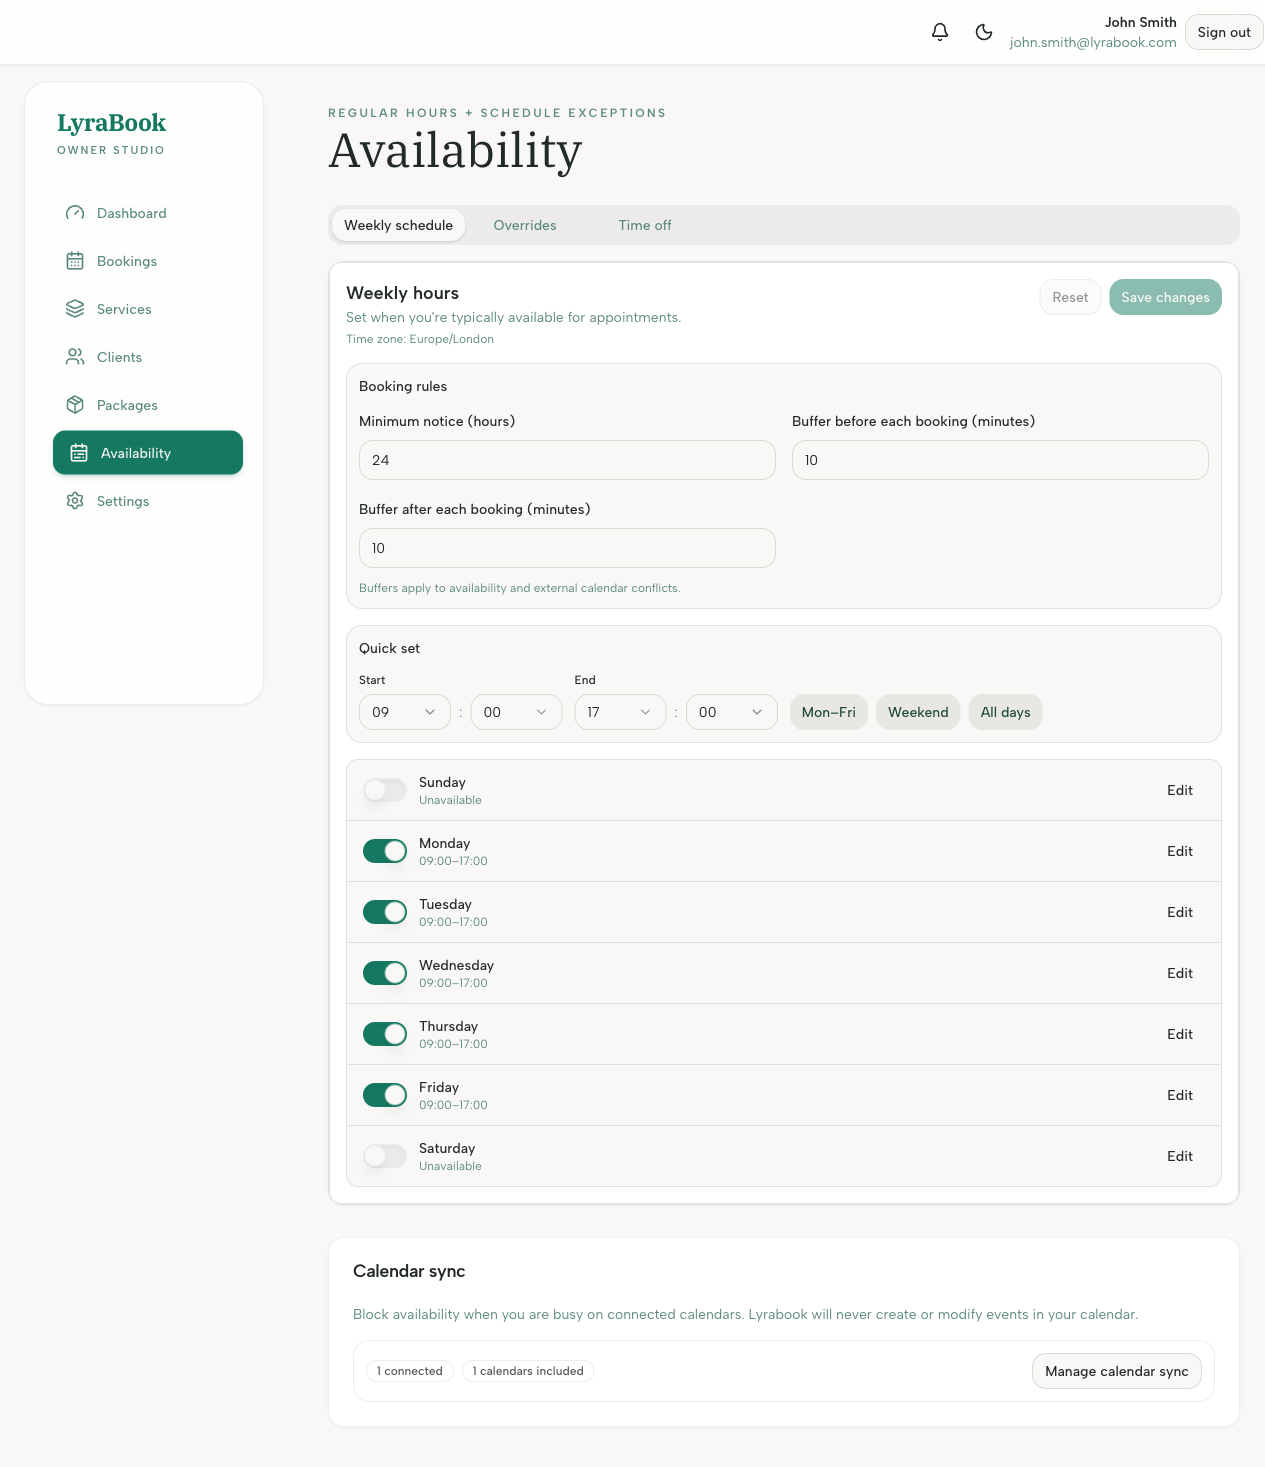Select the Packages box icon
The width and height of the screenshot is (1265, 1467).
coord(75,405)
